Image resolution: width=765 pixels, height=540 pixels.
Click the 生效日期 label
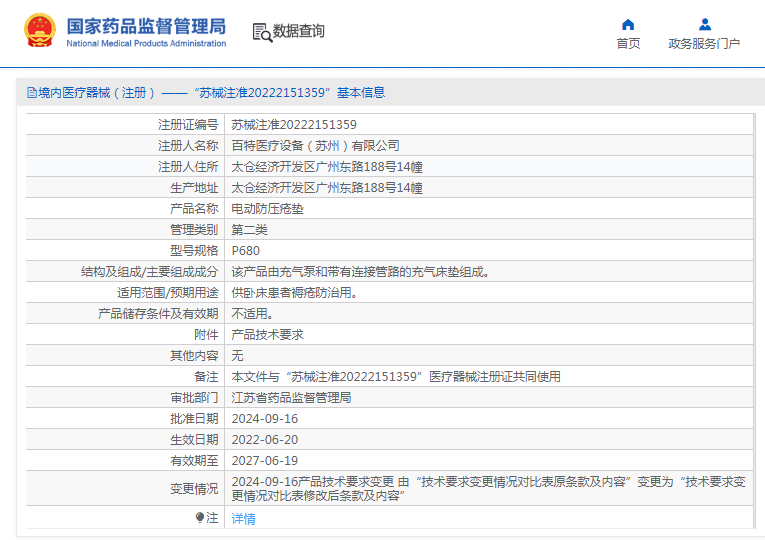tap(194, 440)
